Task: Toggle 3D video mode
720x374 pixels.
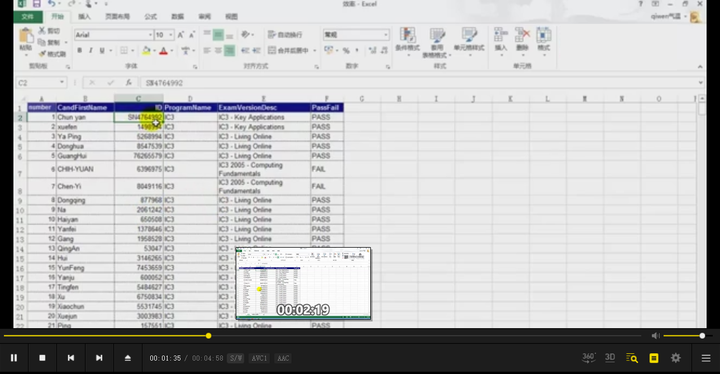Action: point(610,357)
